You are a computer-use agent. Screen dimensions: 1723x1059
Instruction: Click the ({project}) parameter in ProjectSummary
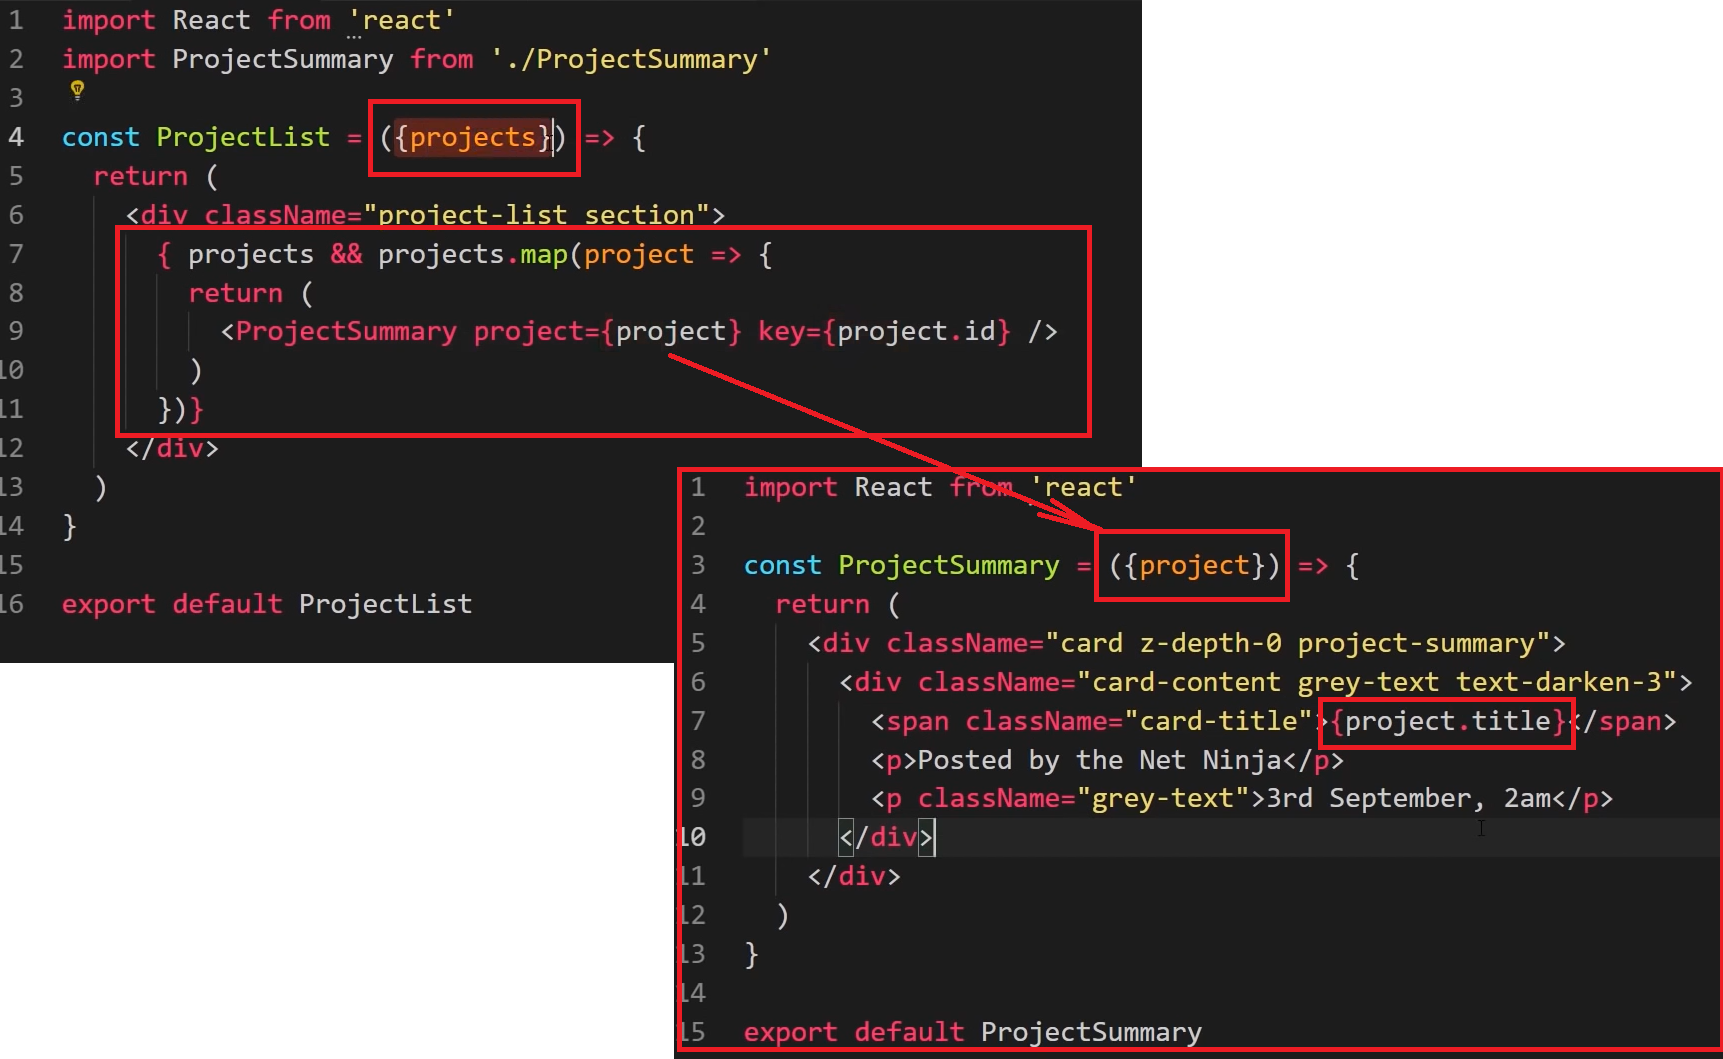pos(1193,566)
